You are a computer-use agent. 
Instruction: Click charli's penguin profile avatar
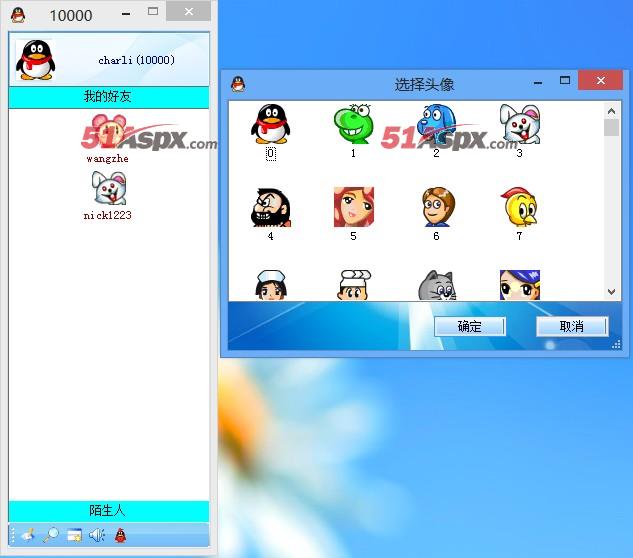[x=36, y=60]
